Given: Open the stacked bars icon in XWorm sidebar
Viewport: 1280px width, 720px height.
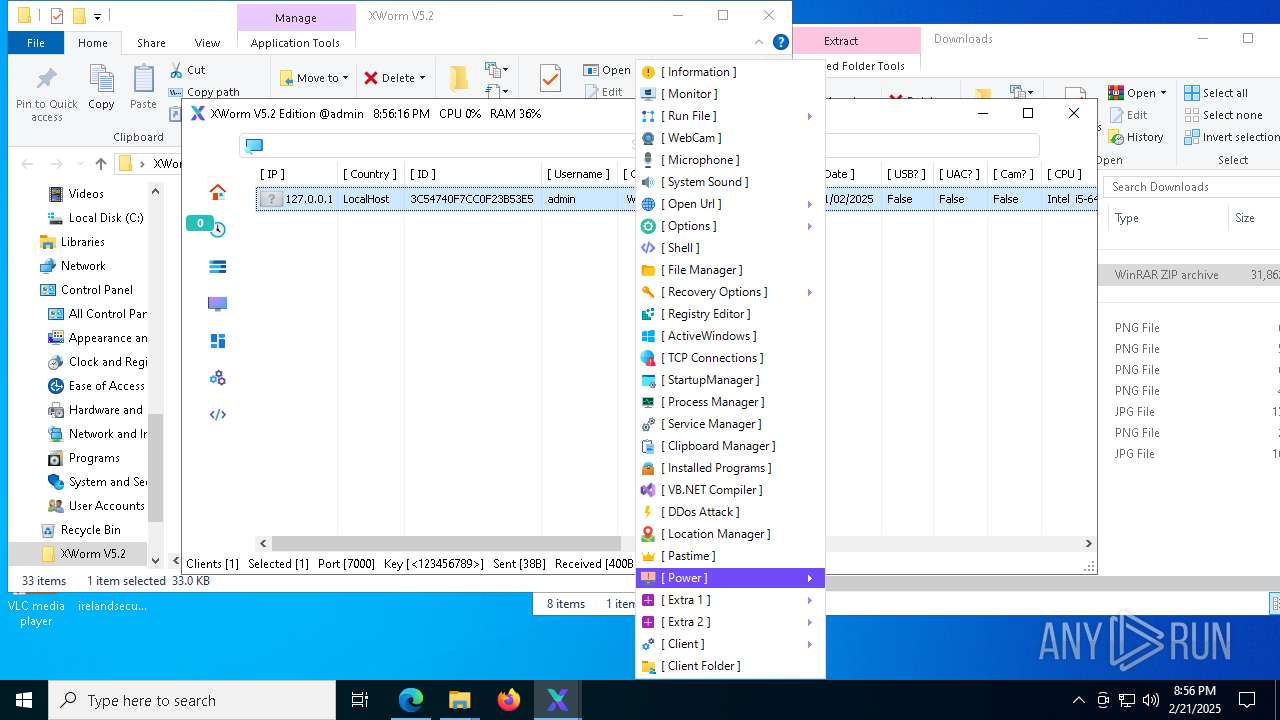Looking at the screenshot, I should pos(217,267).
